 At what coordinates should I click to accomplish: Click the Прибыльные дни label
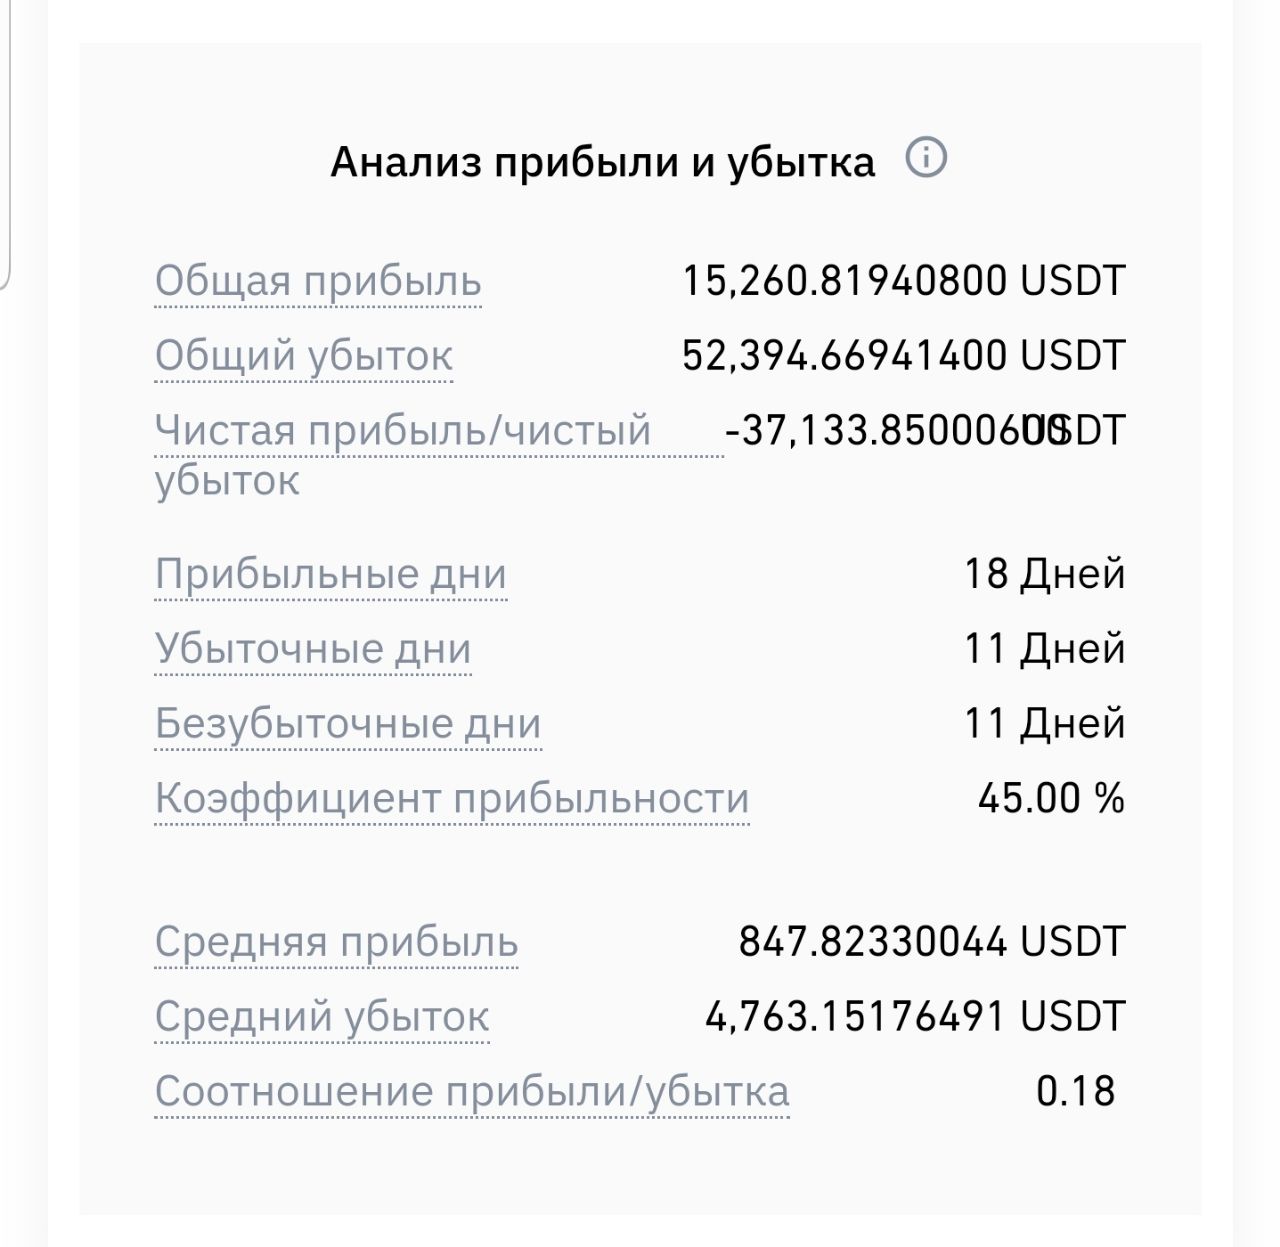click(331, 574)
